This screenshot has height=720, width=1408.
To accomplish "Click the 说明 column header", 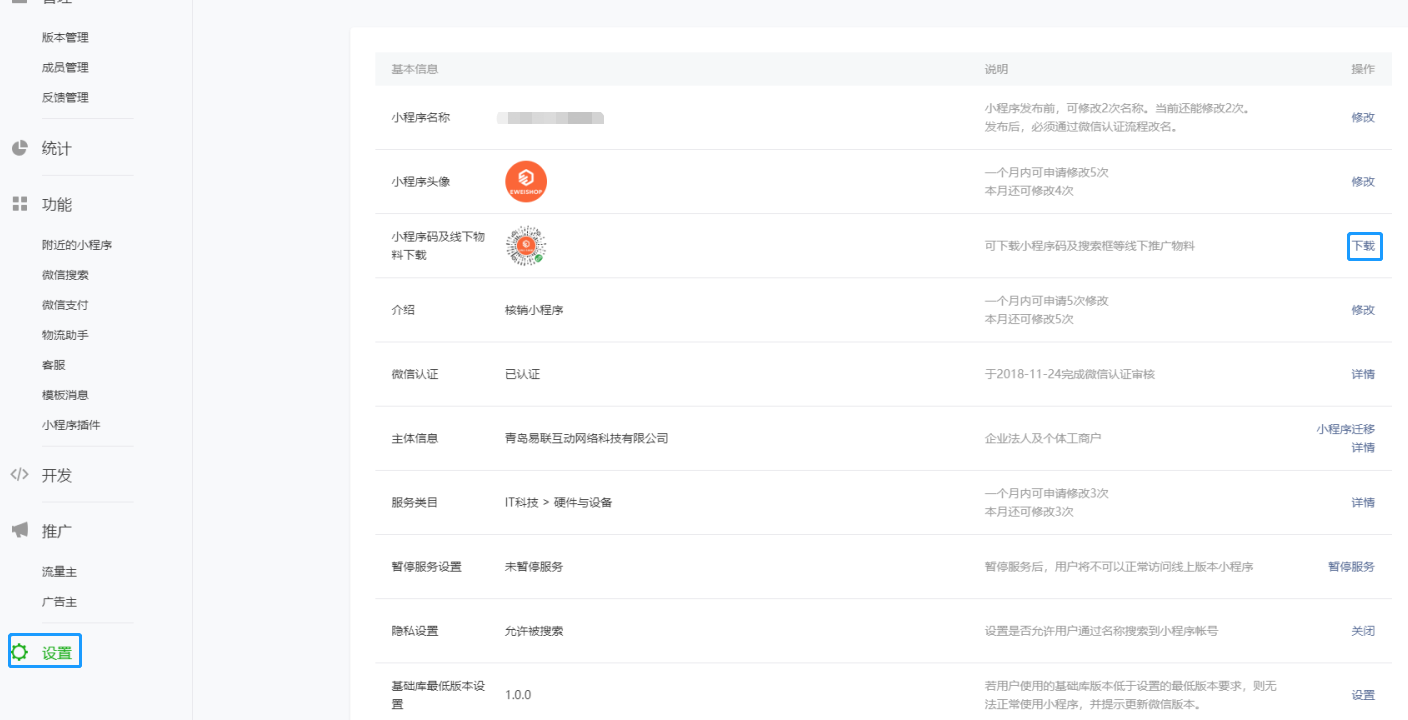I will coord(996,69).
